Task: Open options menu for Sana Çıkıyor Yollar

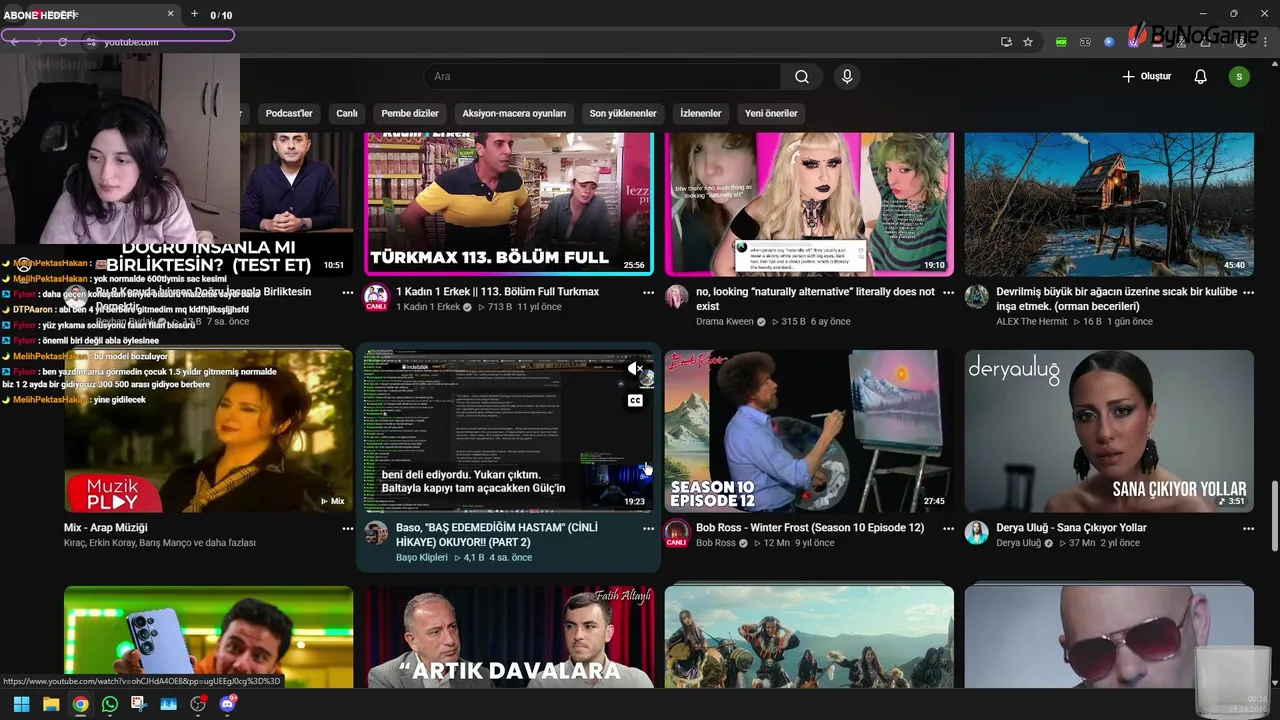Action: click(1248, 529)
